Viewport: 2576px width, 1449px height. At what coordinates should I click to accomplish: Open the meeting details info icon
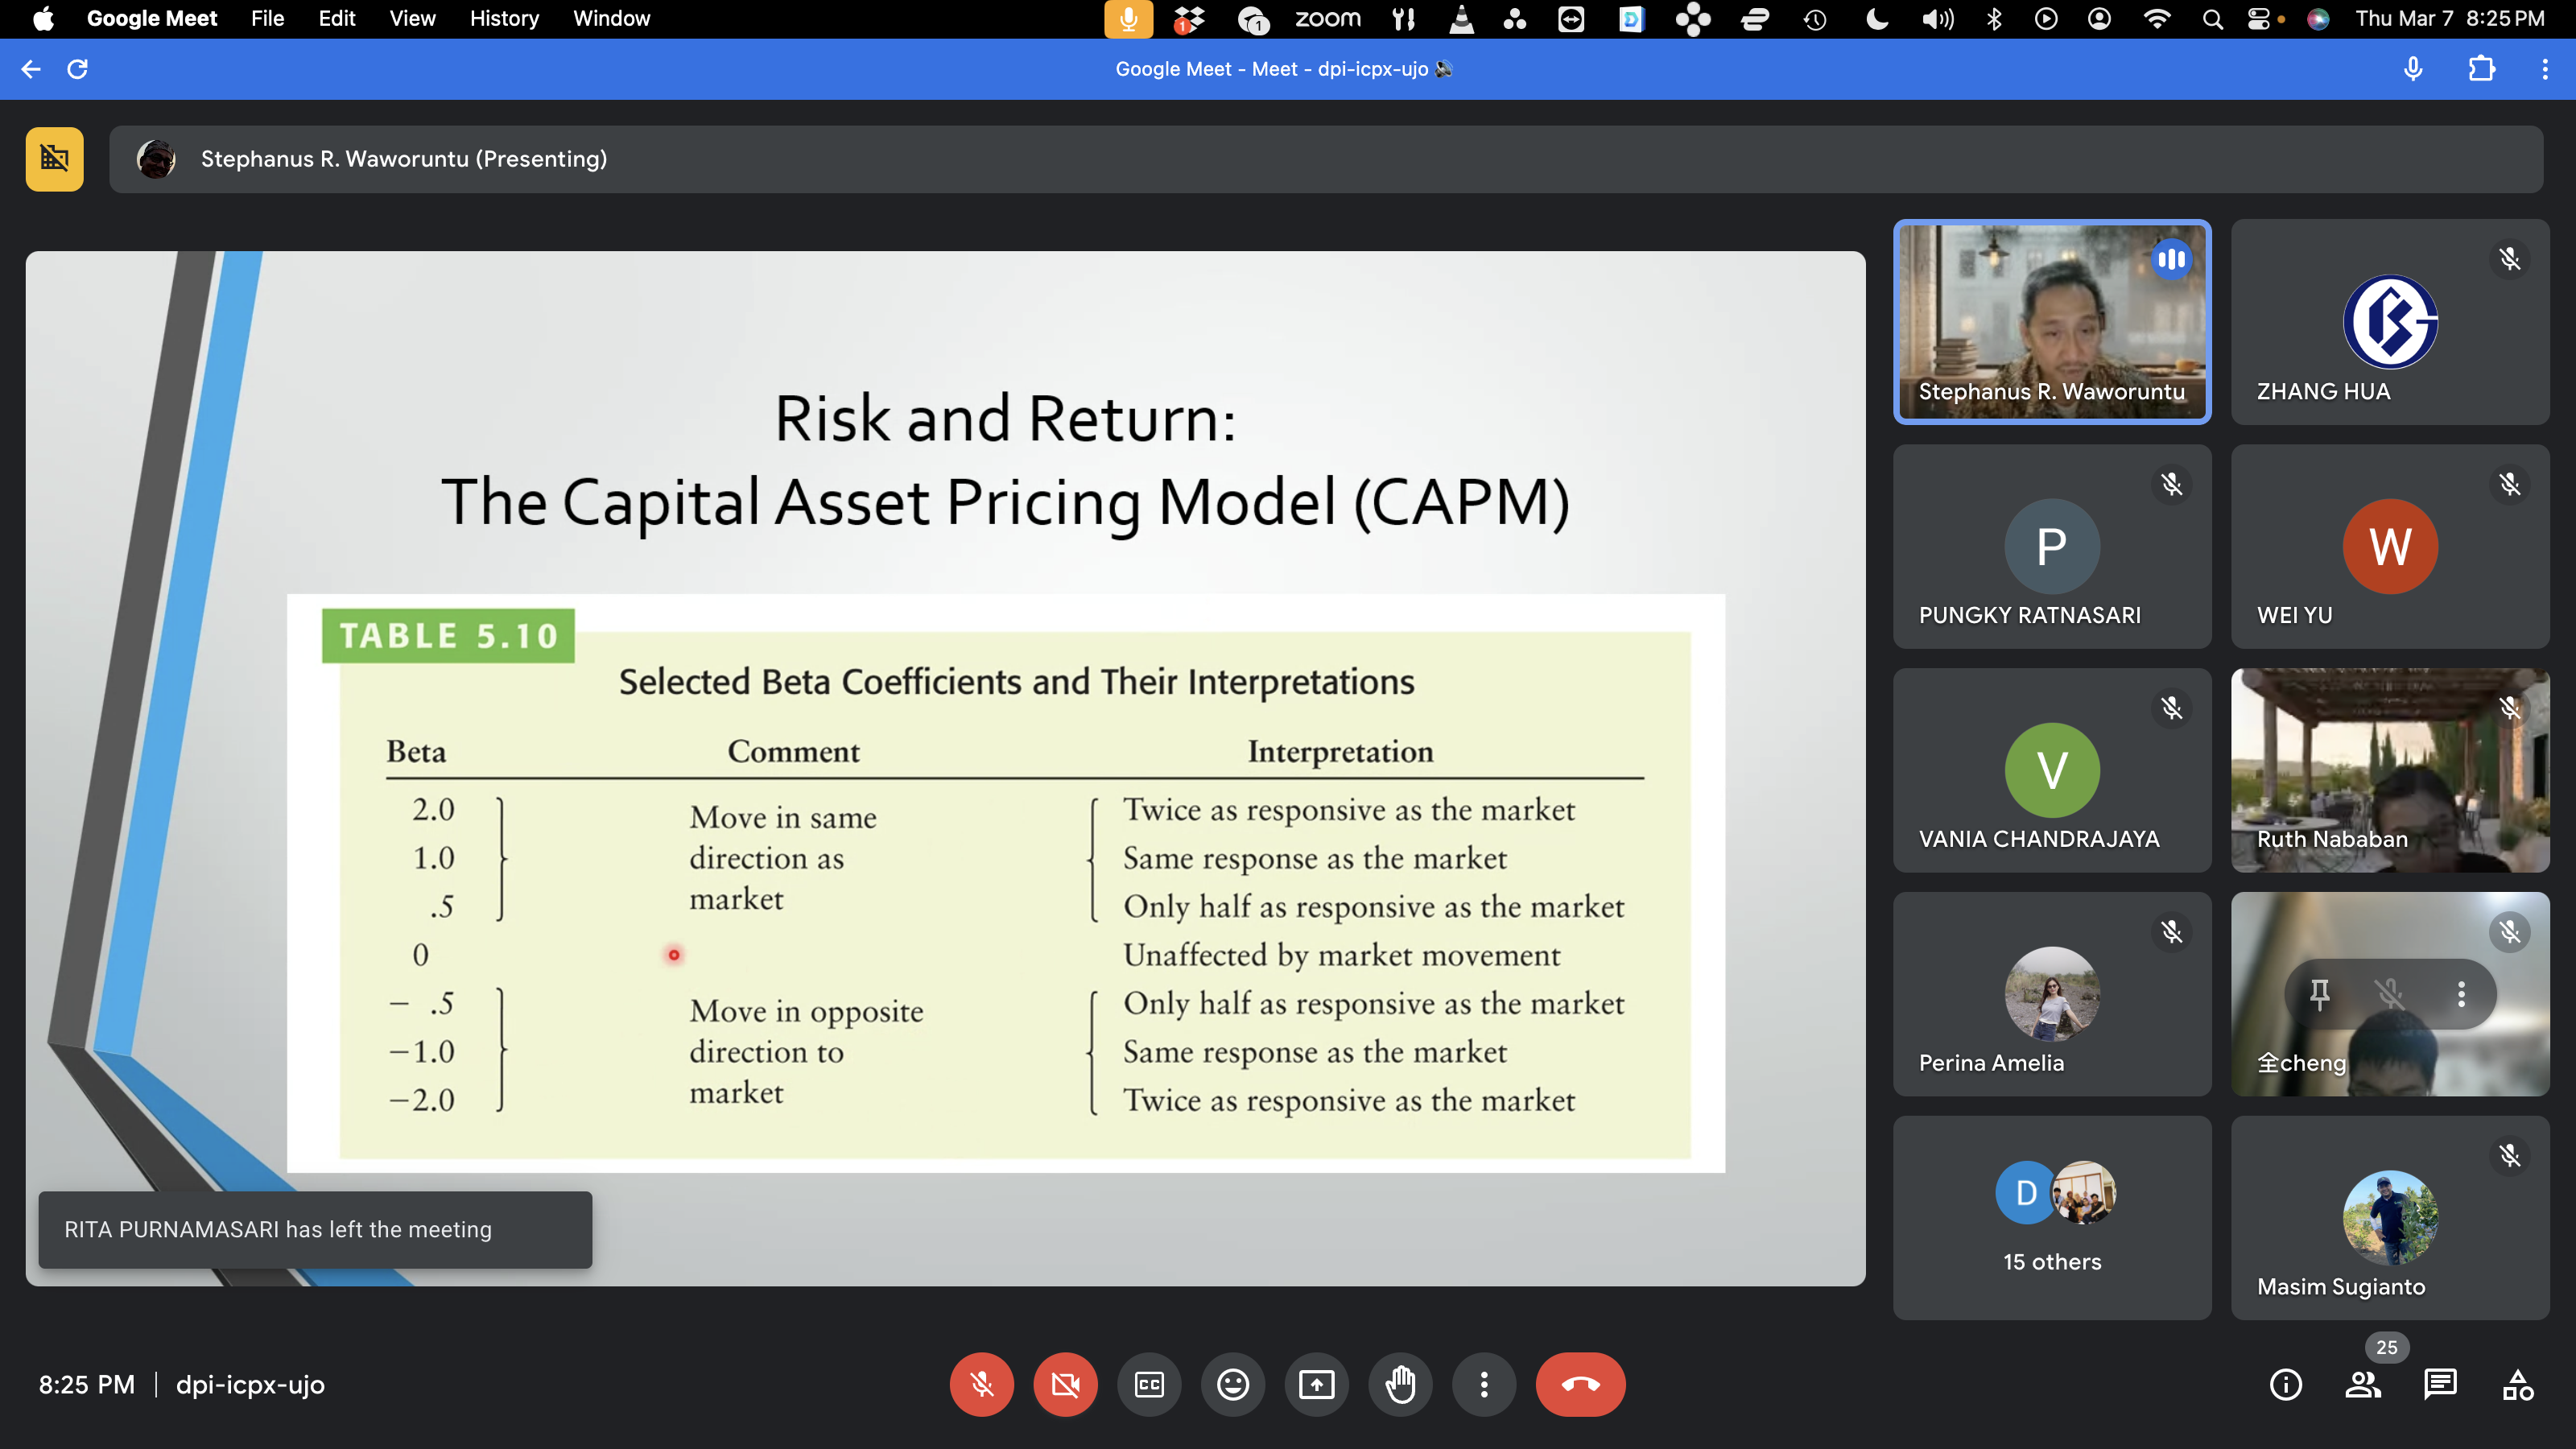pyautogui.click(x=2285, y=1385)
